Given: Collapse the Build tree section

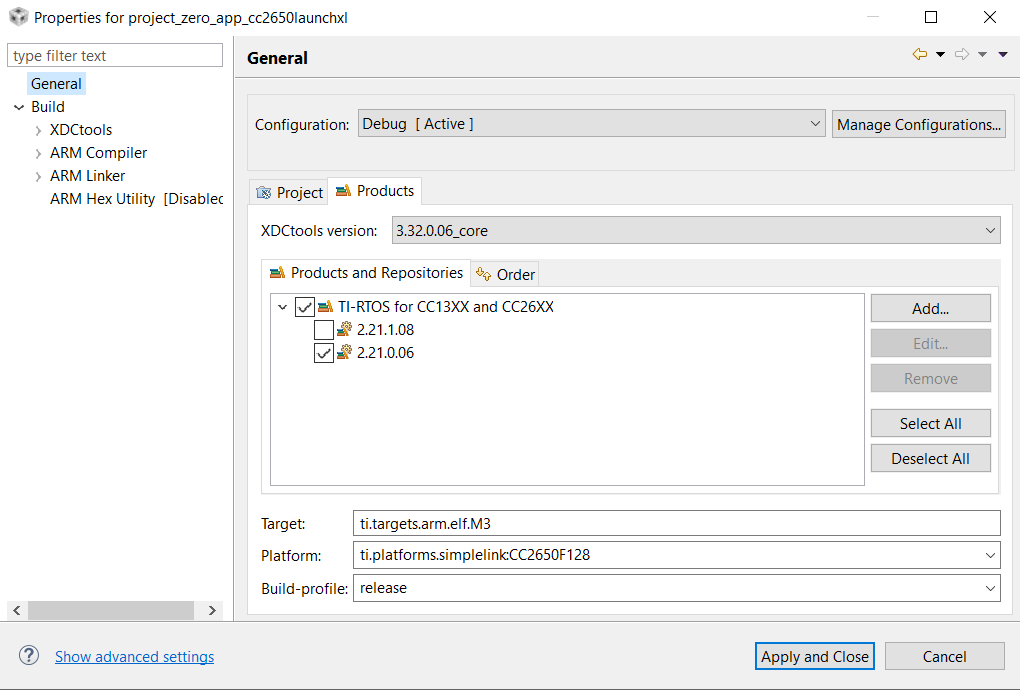Looking at the screenshot, I should (19, 107).
